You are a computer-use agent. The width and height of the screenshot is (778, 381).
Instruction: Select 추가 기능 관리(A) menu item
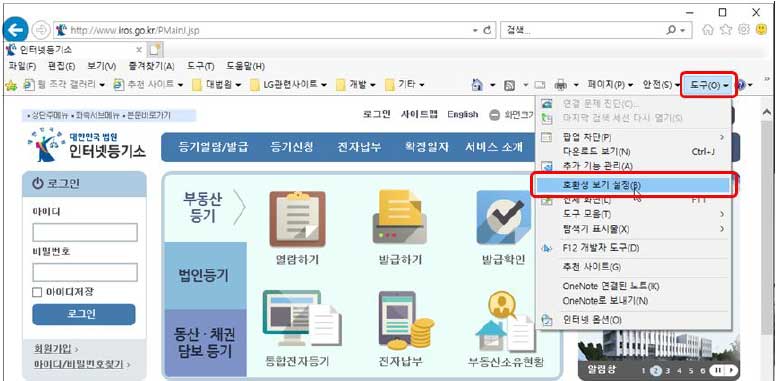coord(634,165)
